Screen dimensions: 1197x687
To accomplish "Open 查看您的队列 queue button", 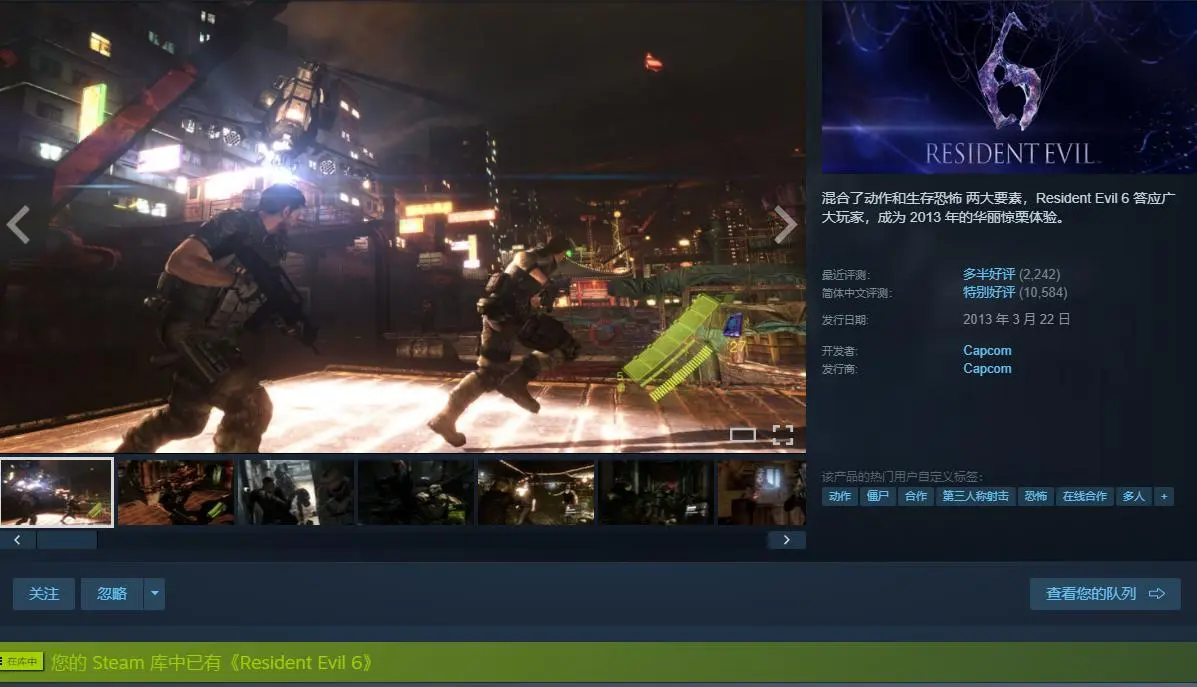I will click(1105, 594).
